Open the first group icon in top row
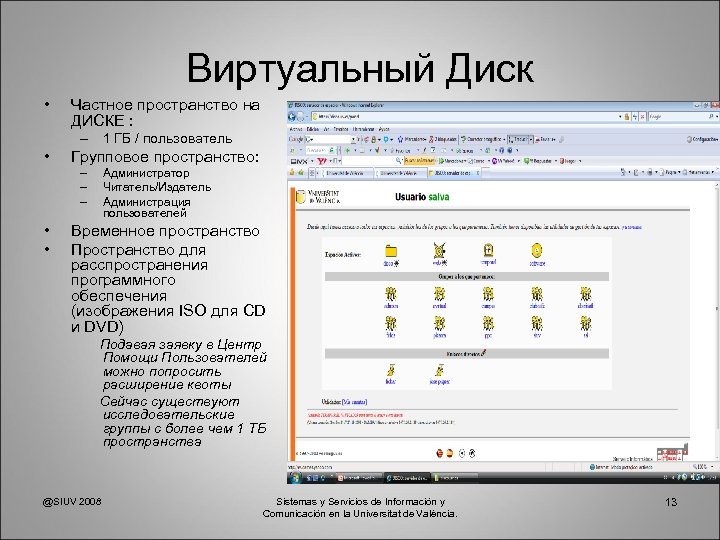 point(390,294)
